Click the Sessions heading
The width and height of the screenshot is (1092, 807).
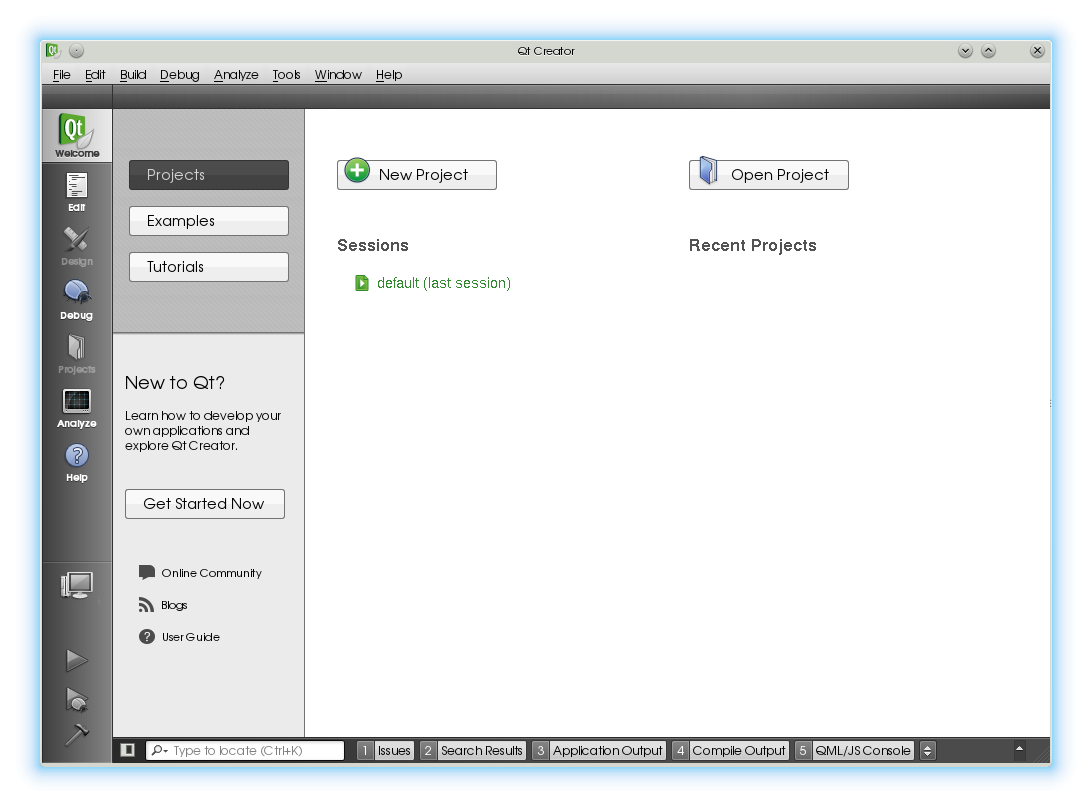point(373,245)
